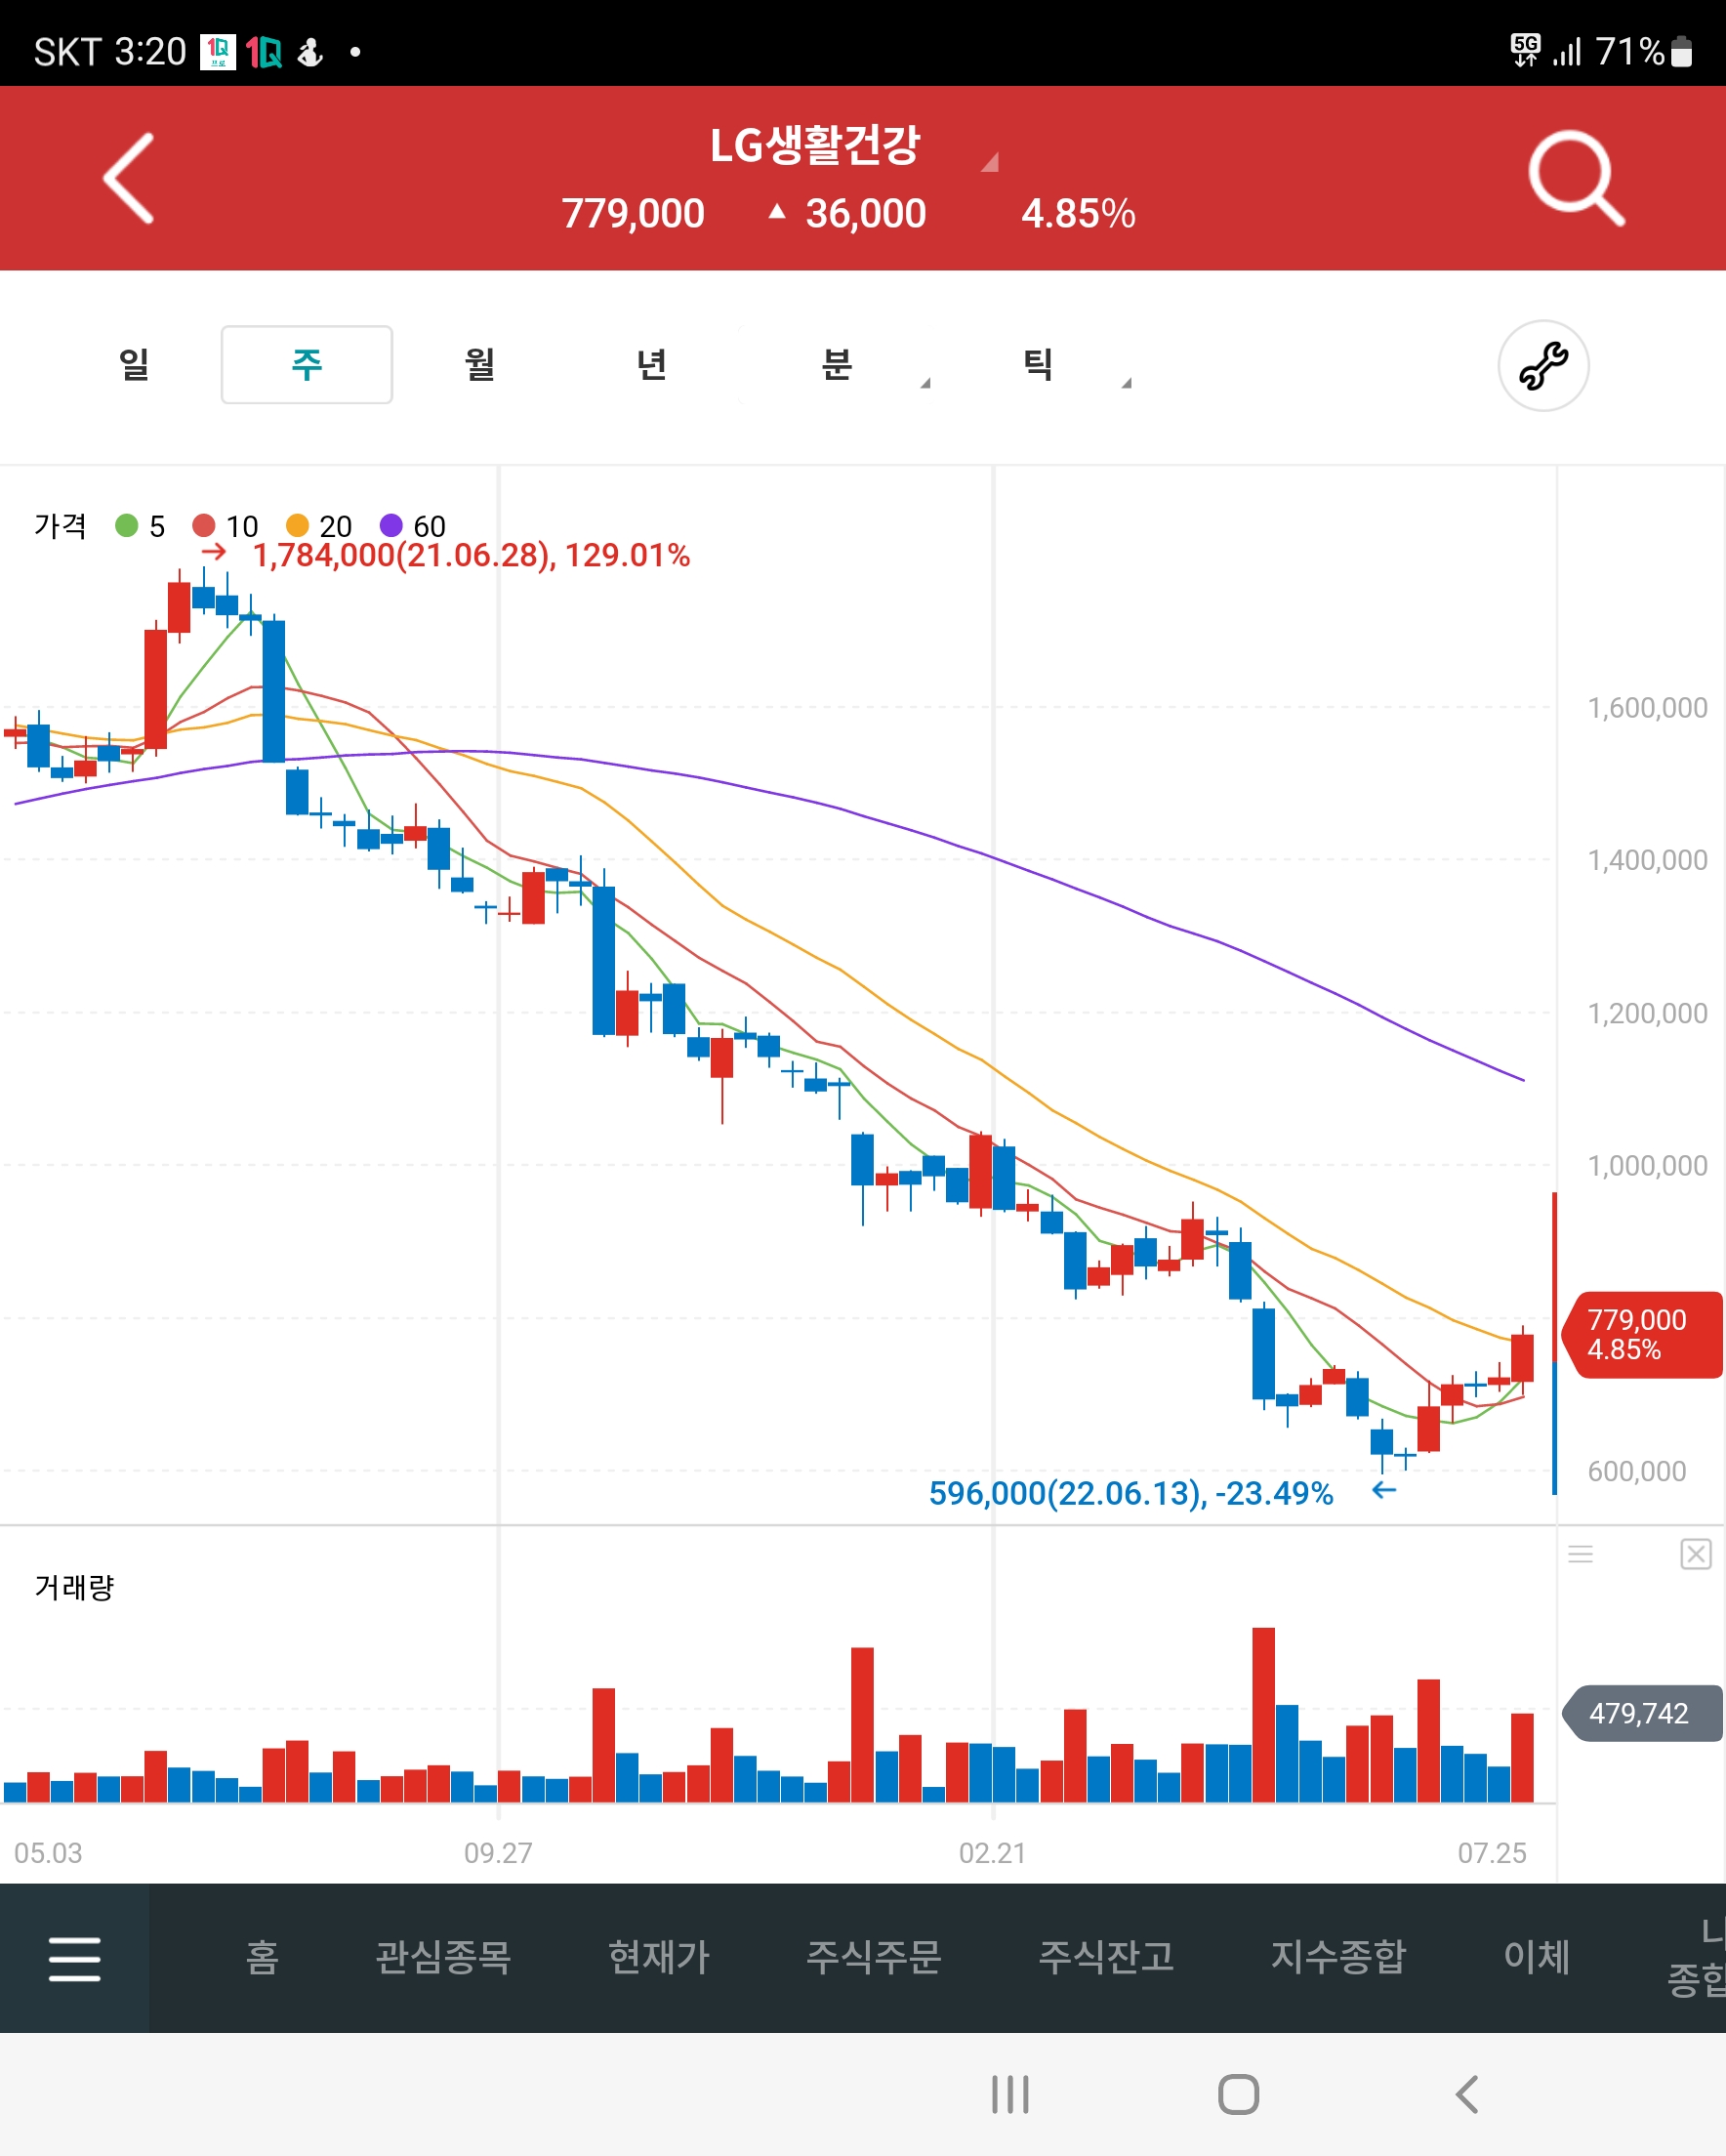Tap the Android system back button
The image size is (1726, 2156).
tap(1467, 2094)
